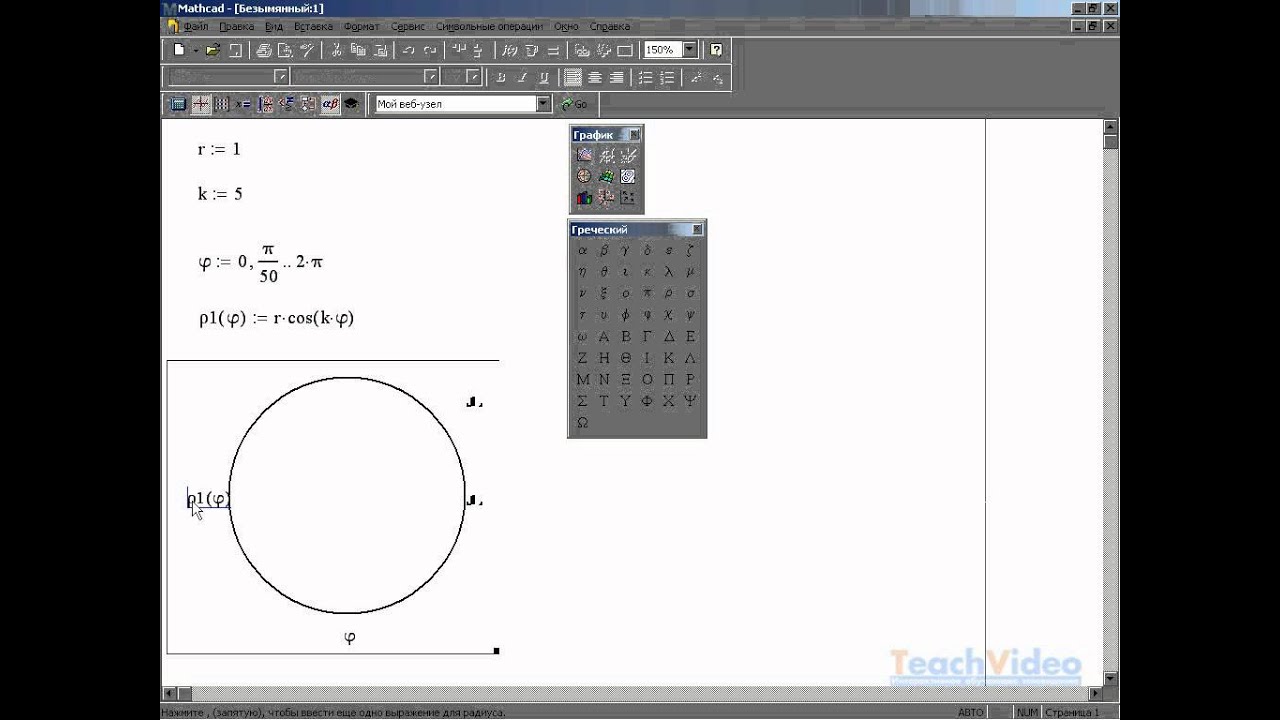The width and height of the screenshot is (1280, 720).
Task: Open the Справка menu
Action: [609, 26]
